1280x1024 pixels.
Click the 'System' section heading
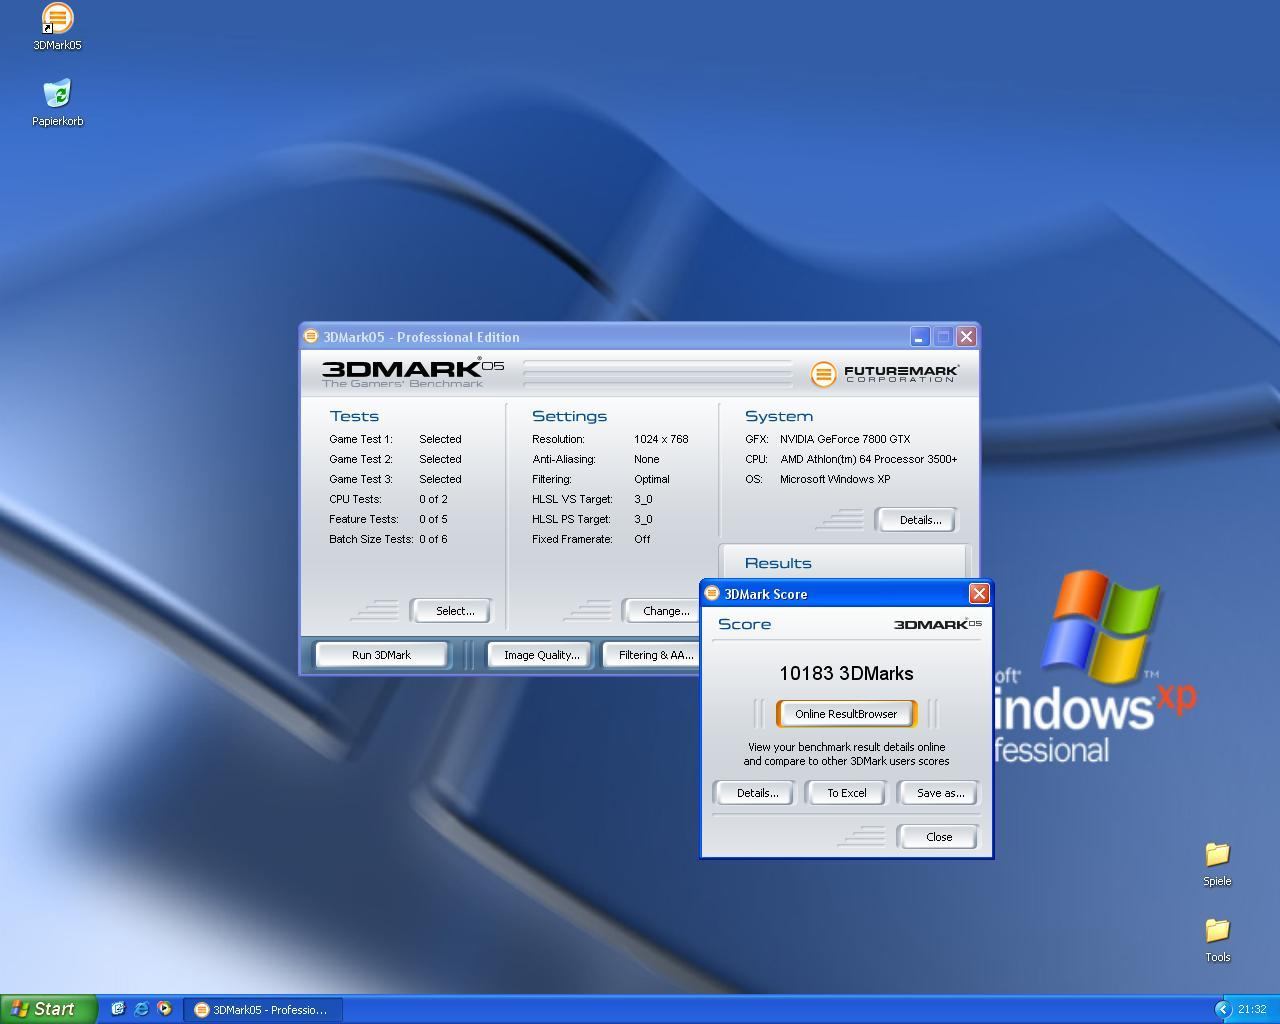[x=779, y=416]
